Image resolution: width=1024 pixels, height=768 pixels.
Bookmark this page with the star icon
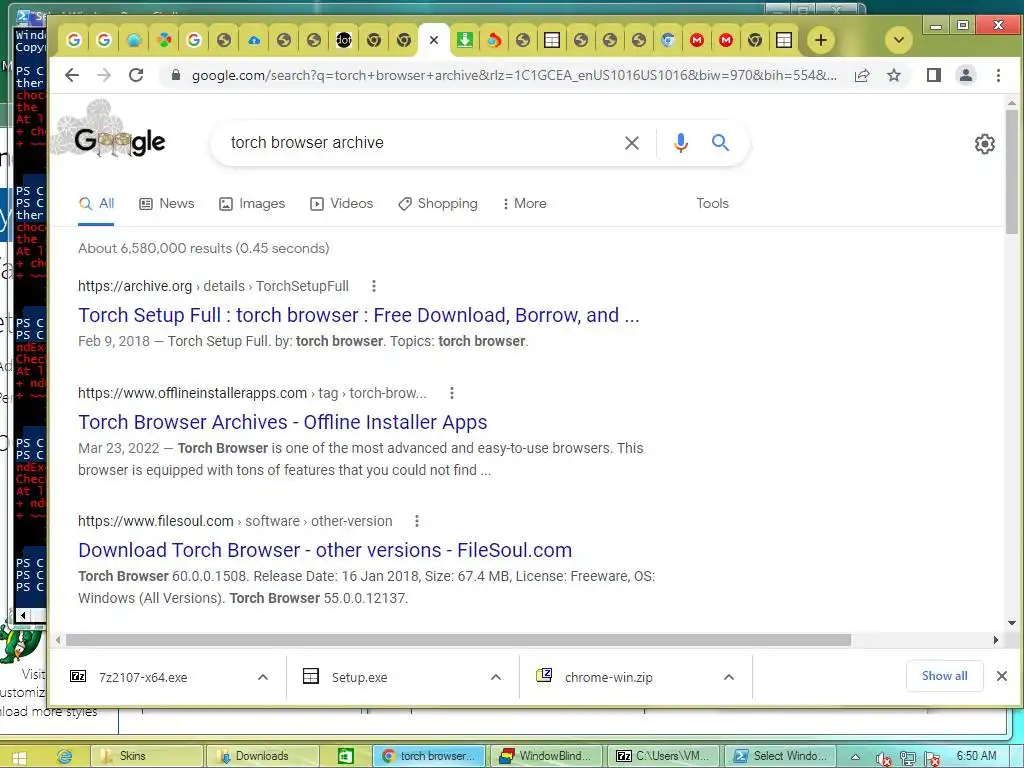[x=894, y=75]
